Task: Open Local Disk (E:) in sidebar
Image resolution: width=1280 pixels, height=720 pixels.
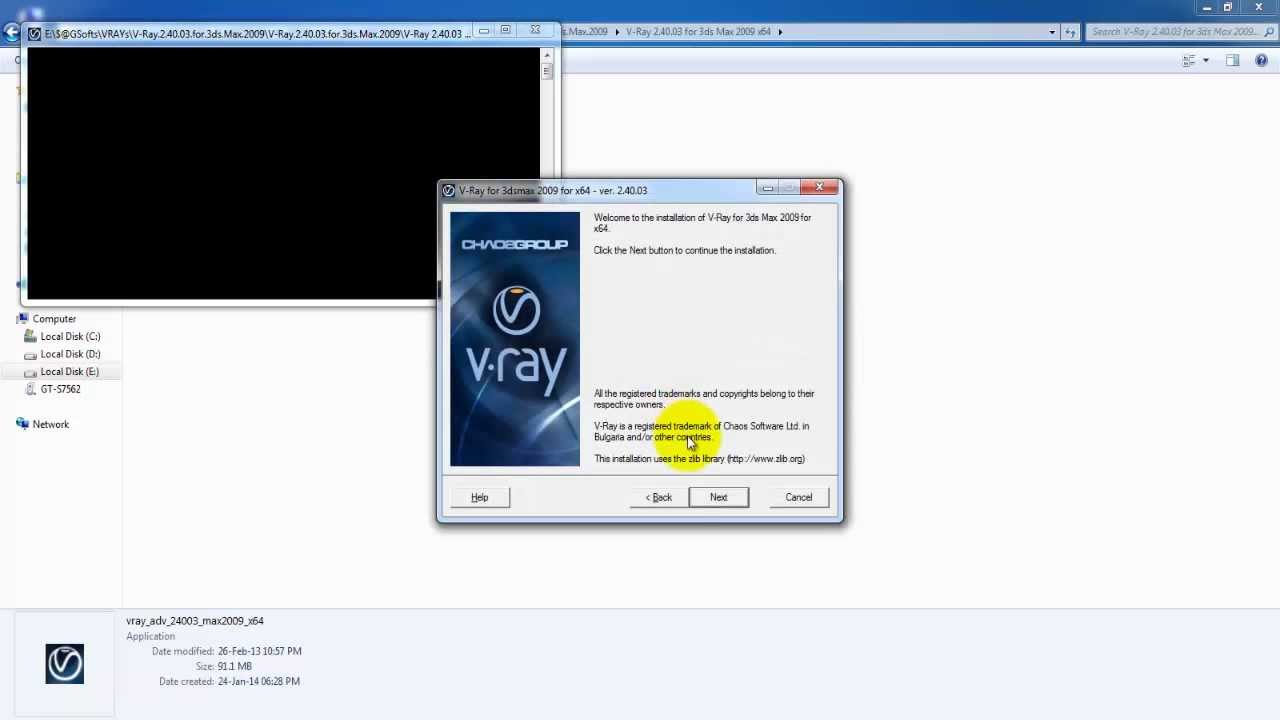Action: pyautogui.click(x=70, y=372)
